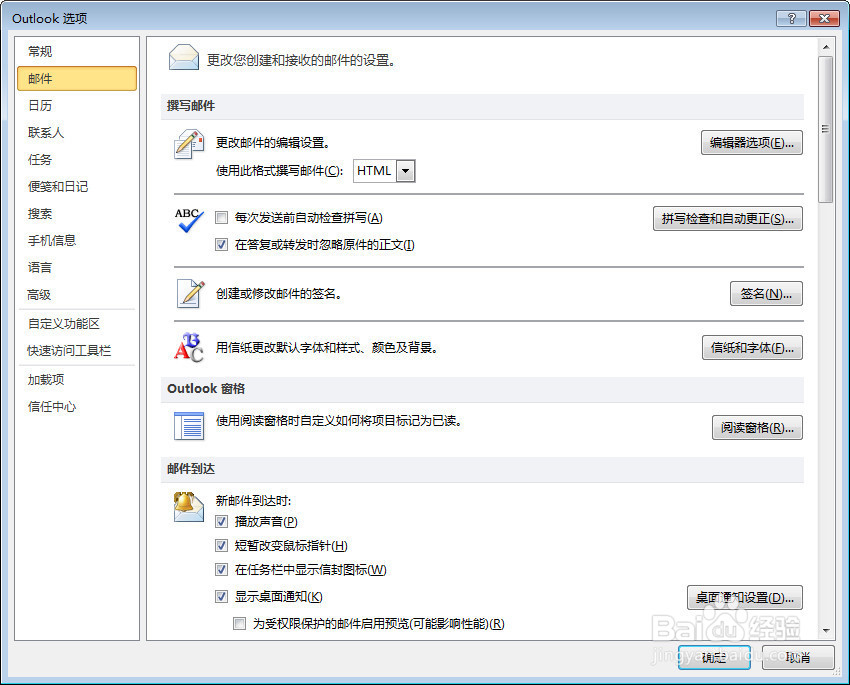Viewport: 850px width, 685px height.
Task: Toggle 播放声音 checkbox
Action: click(221, 521)
